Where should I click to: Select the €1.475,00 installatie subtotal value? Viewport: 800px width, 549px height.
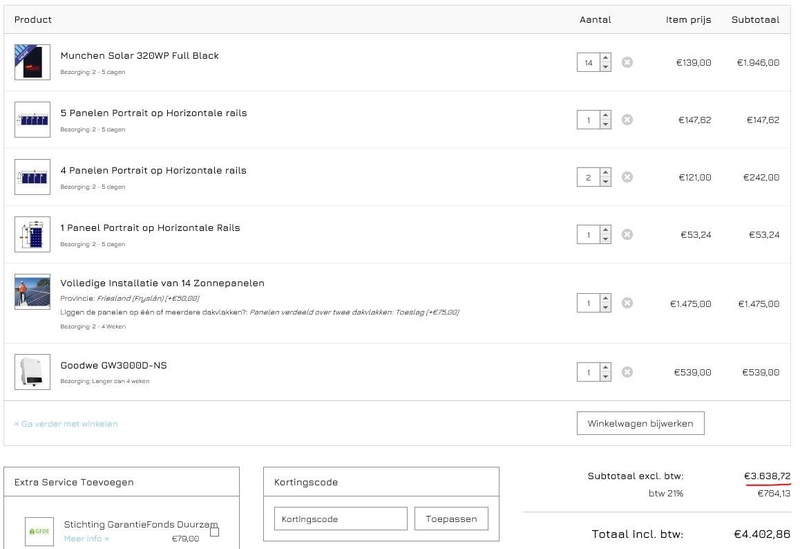tap(759, 304)
